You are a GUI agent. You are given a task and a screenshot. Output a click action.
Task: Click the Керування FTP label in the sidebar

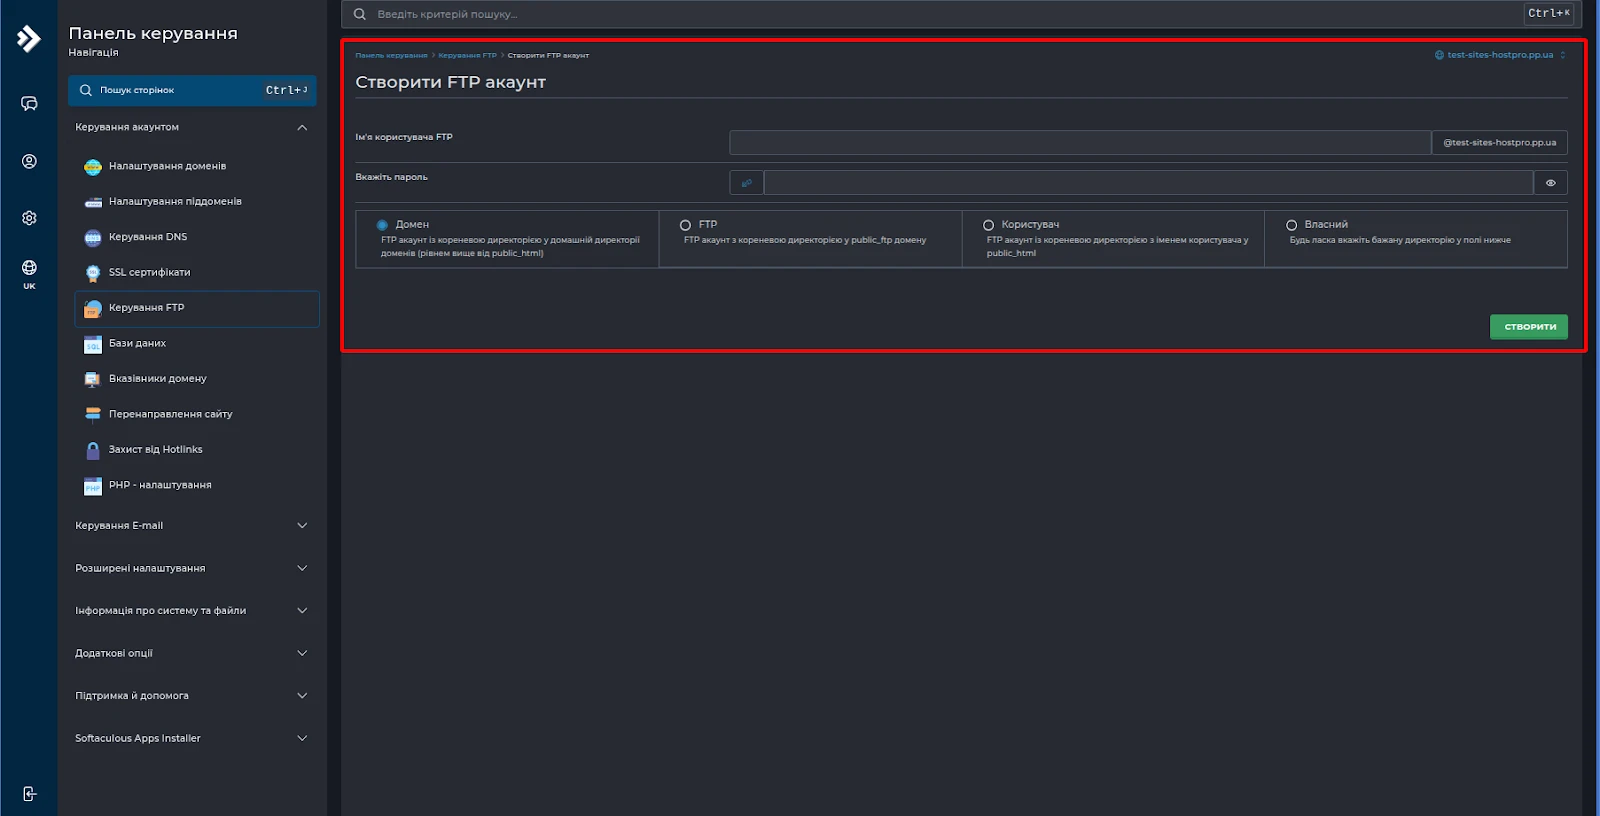[146, 308]
